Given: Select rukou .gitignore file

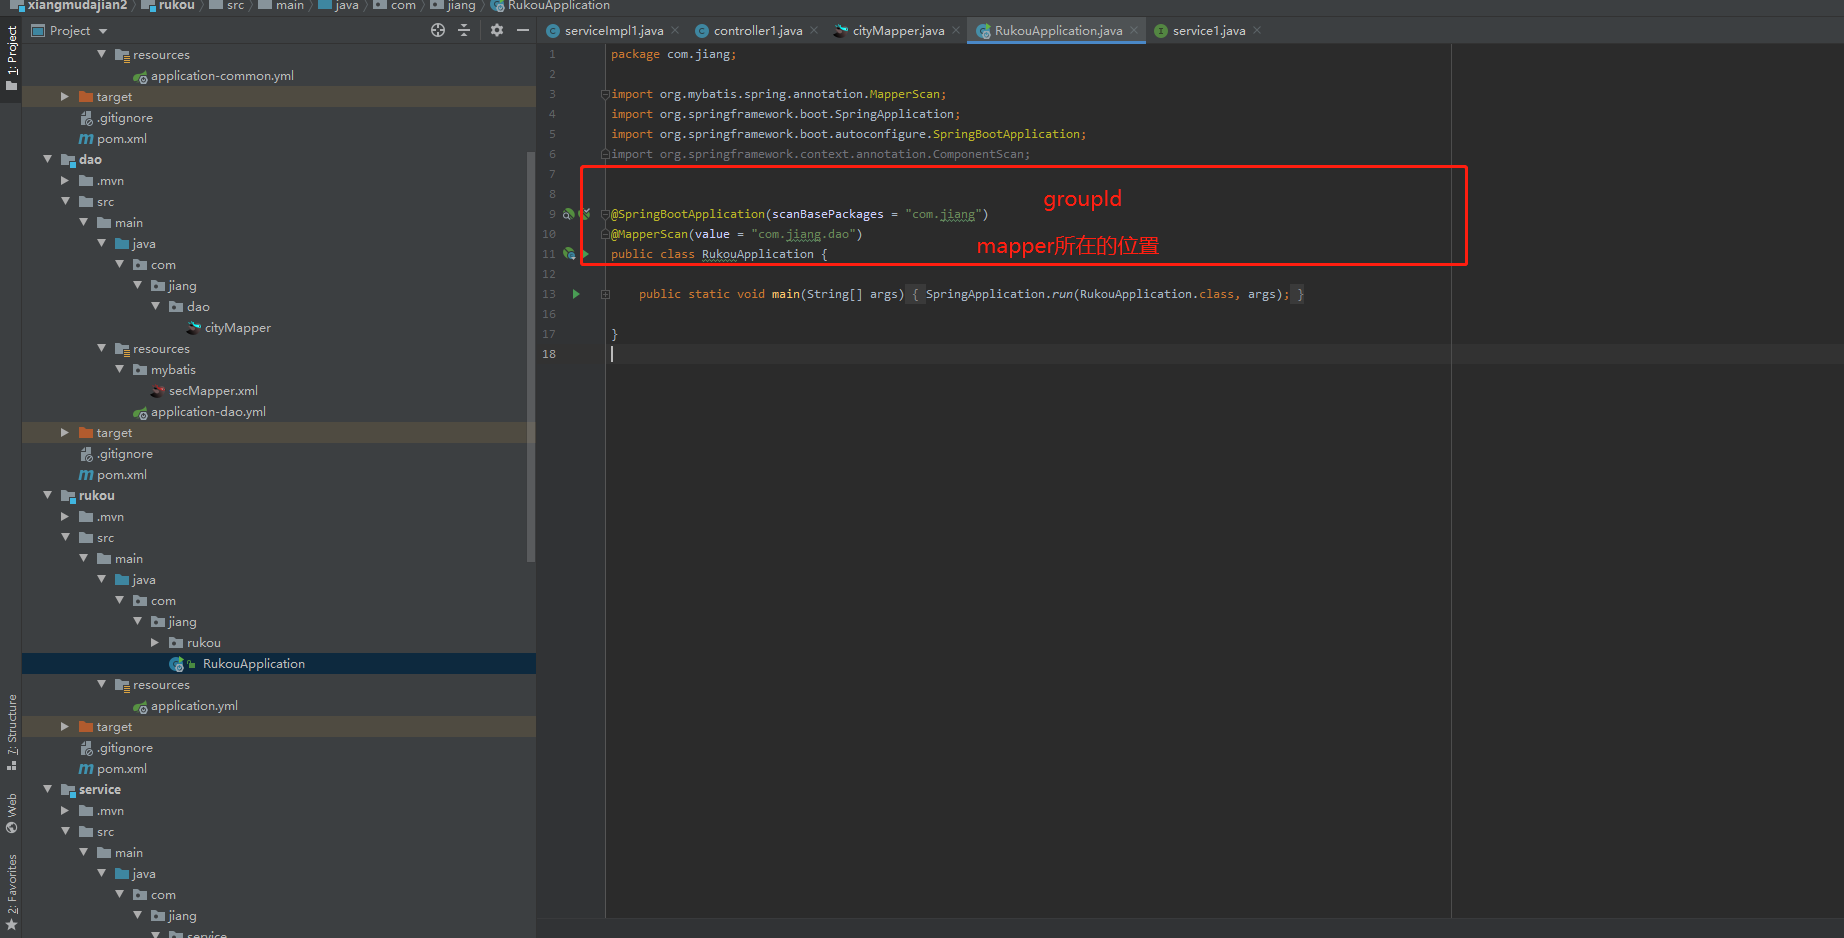Looking at the screenshot, I should [124, 748].
